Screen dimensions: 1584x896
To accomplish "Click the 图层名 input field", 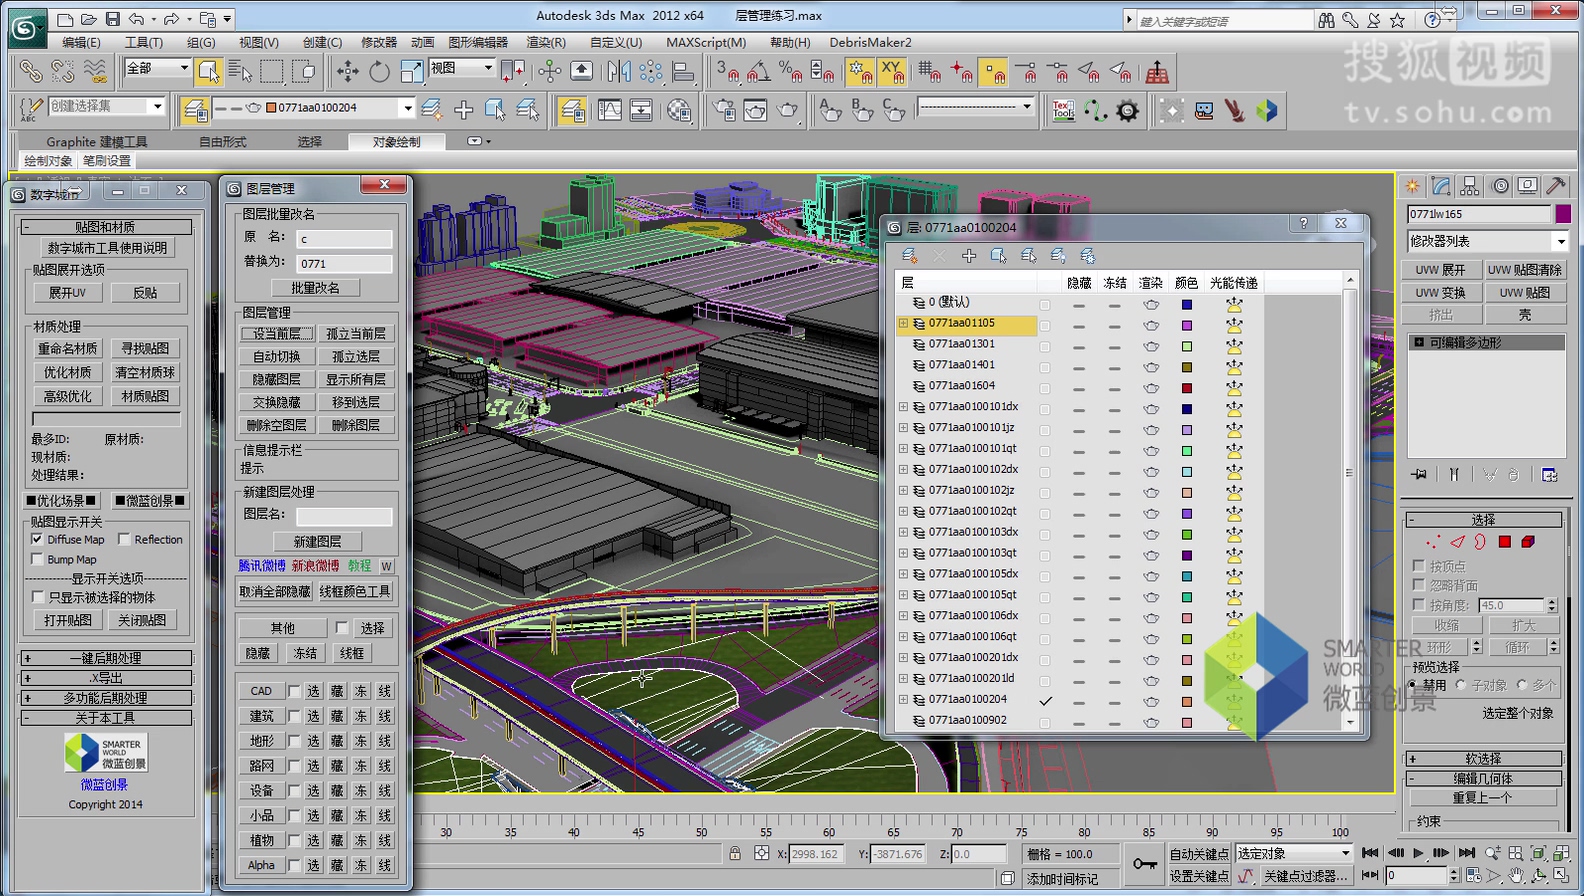I will pos(344,516).
